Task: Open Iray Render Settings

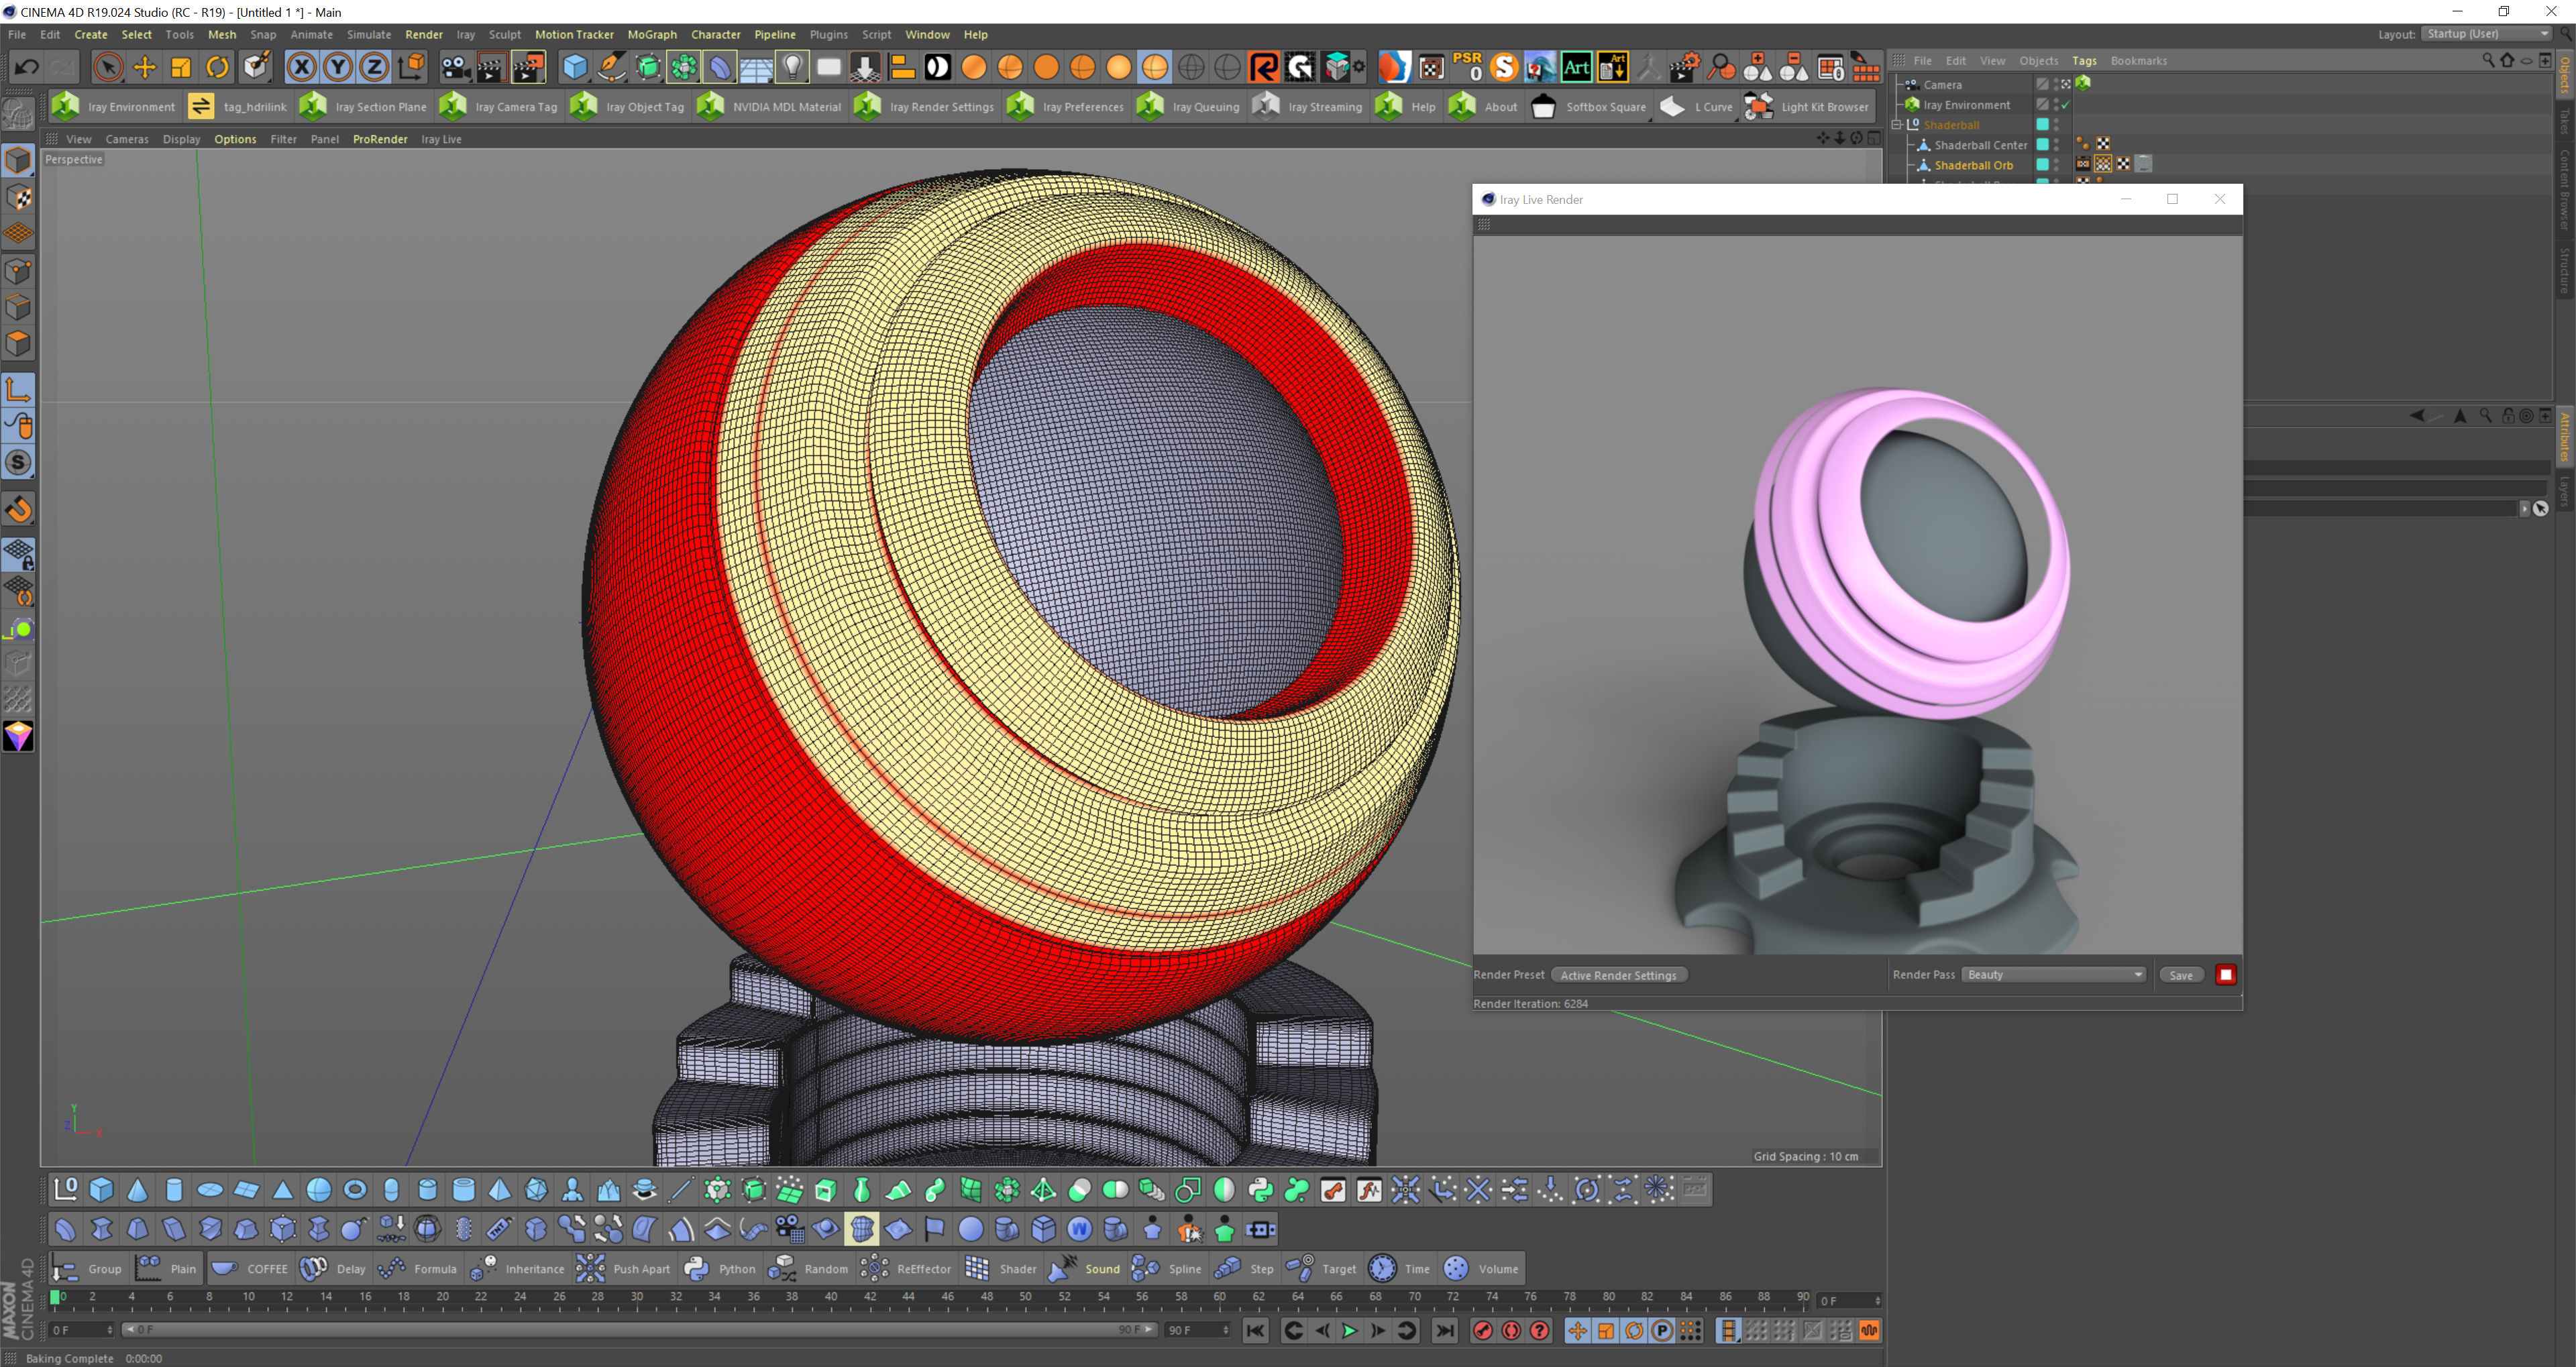Action: (925, 106)
